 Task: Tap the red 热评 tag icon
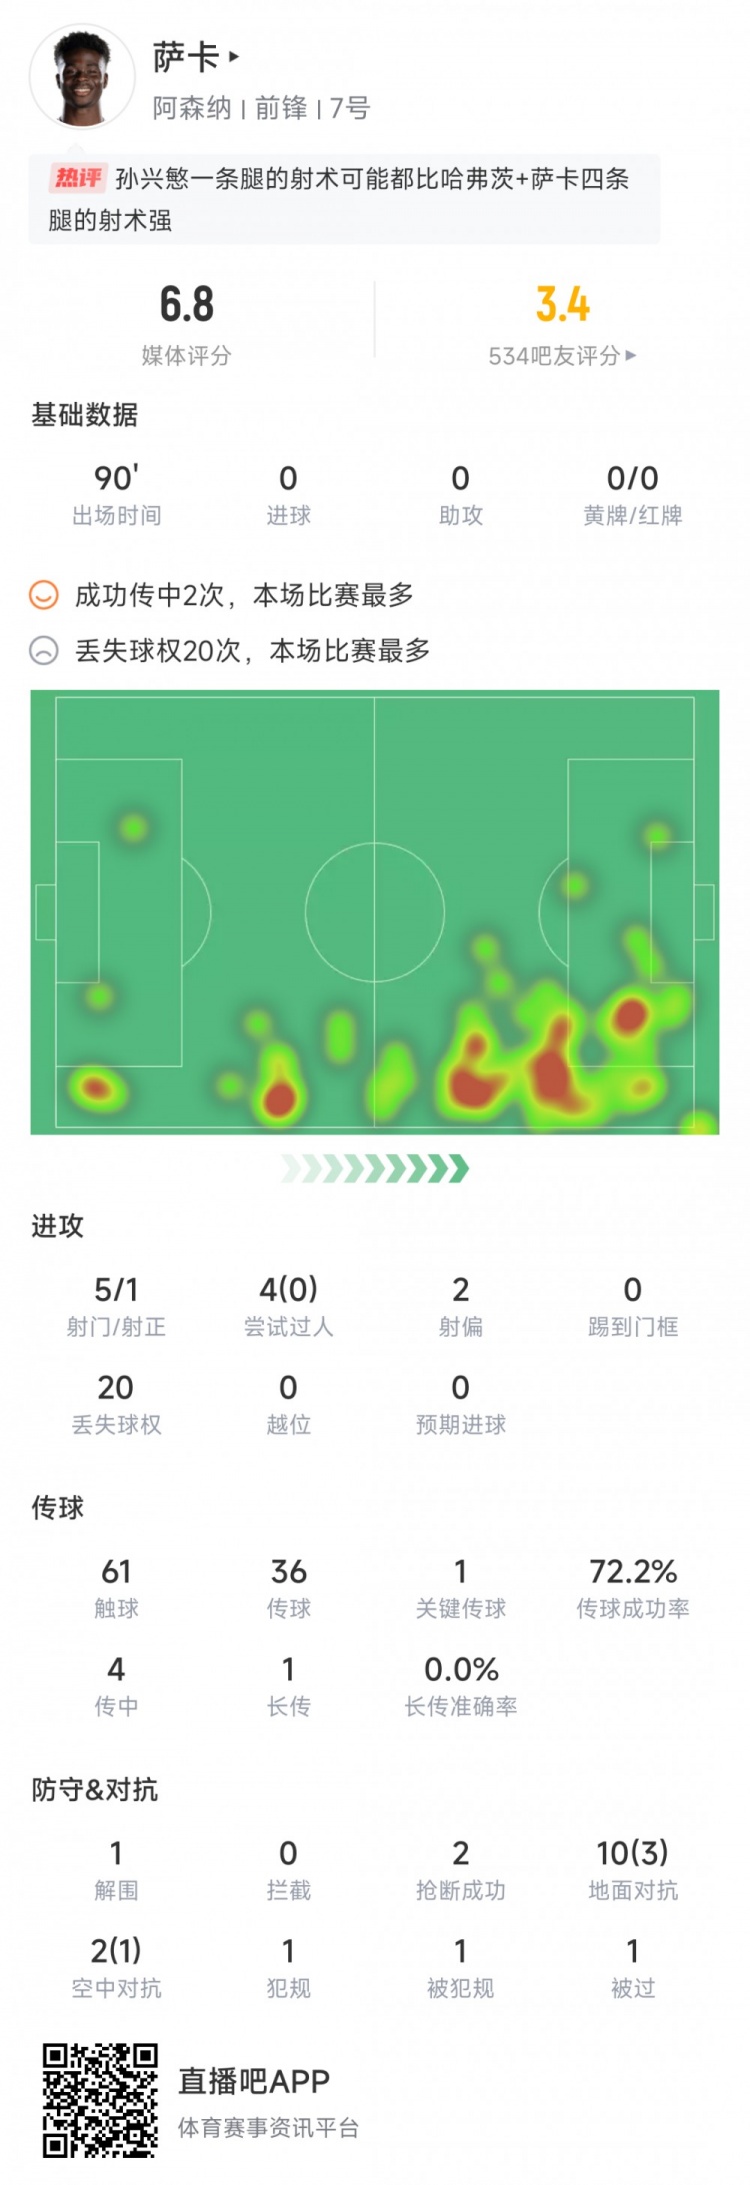tap(78, 178)
